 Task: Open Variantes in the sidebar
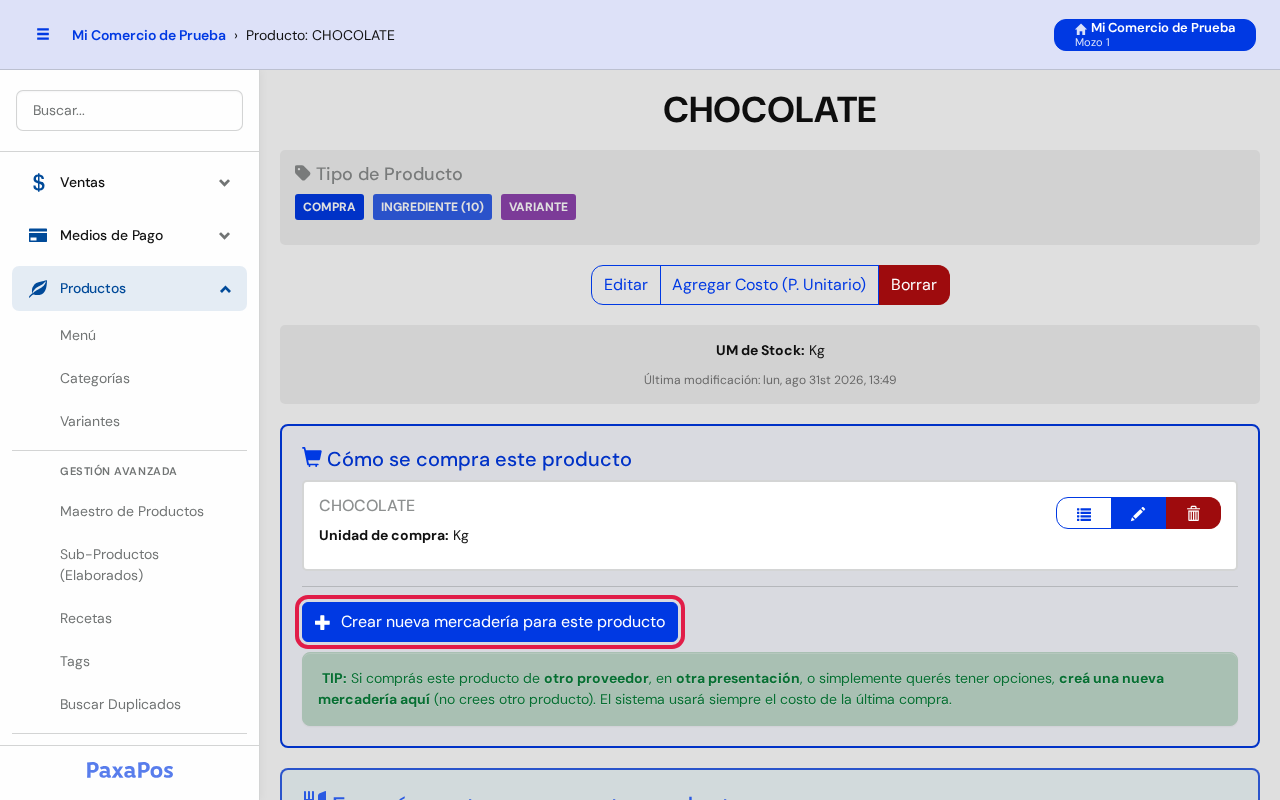[90, 421]
